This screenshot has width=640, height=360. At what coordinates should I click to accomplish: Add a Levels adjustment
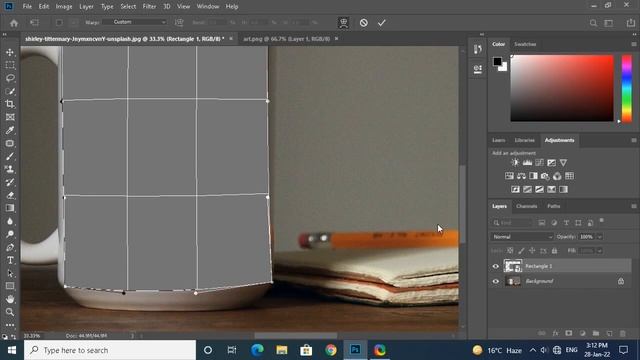(x=527, y=162)
